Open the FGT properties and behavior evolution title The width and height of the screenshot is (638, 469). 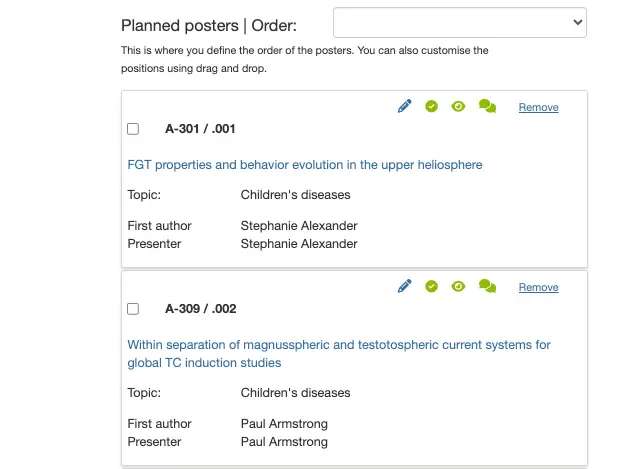tap(305, 165)
